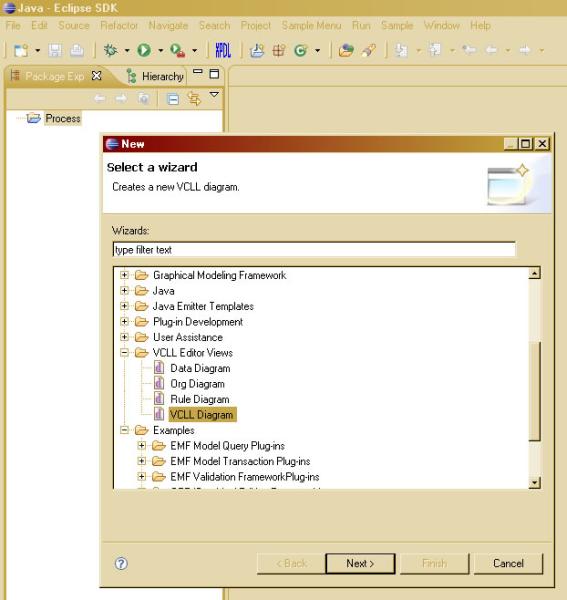Screen dimensions: 567x600
Task: Click the Next Annotation toolbar icon
Action: 401,50
